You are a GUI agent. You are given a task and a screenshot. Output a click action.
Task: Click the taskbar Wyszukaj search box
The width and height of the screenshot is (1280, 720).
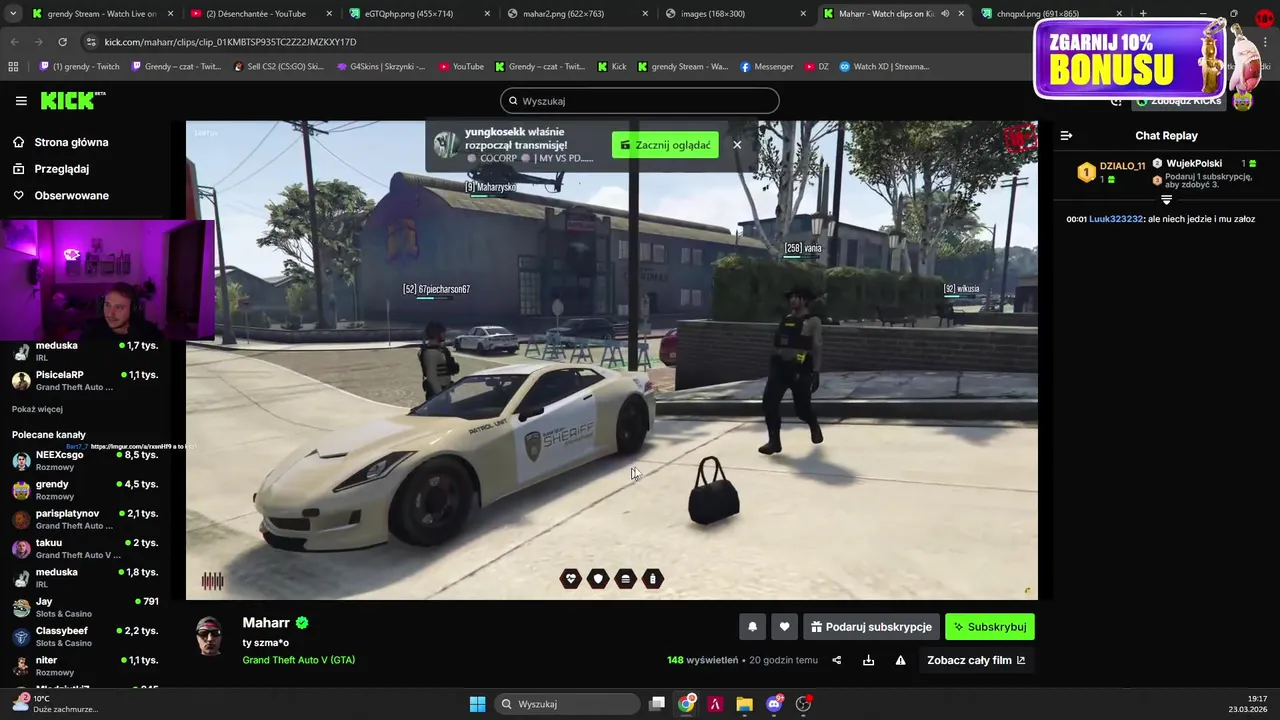(568, 704)
